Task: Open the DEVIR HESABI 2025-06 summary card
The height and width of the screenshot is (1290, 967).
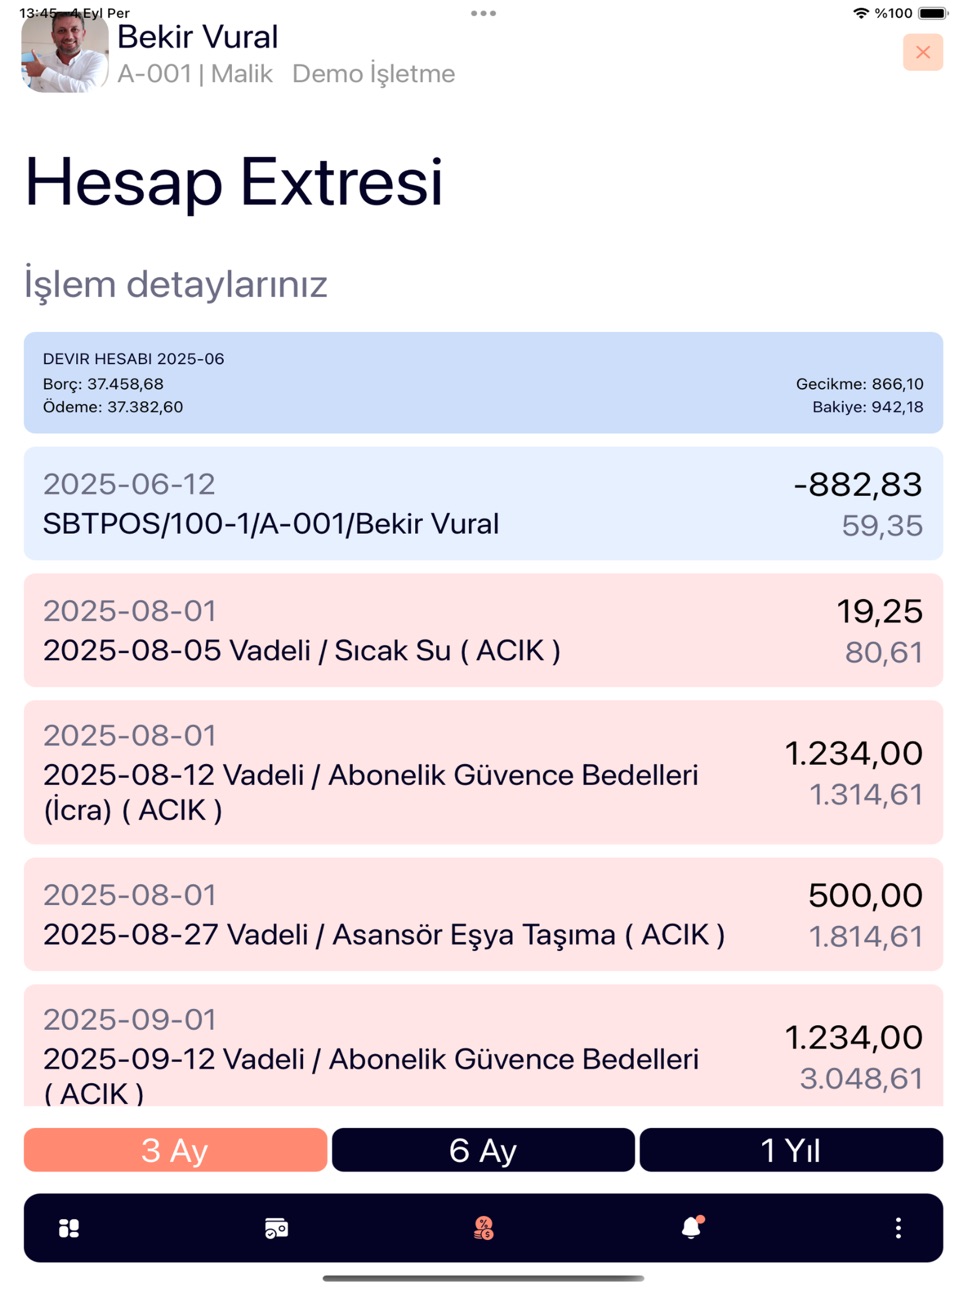Action: click(483, 383)
